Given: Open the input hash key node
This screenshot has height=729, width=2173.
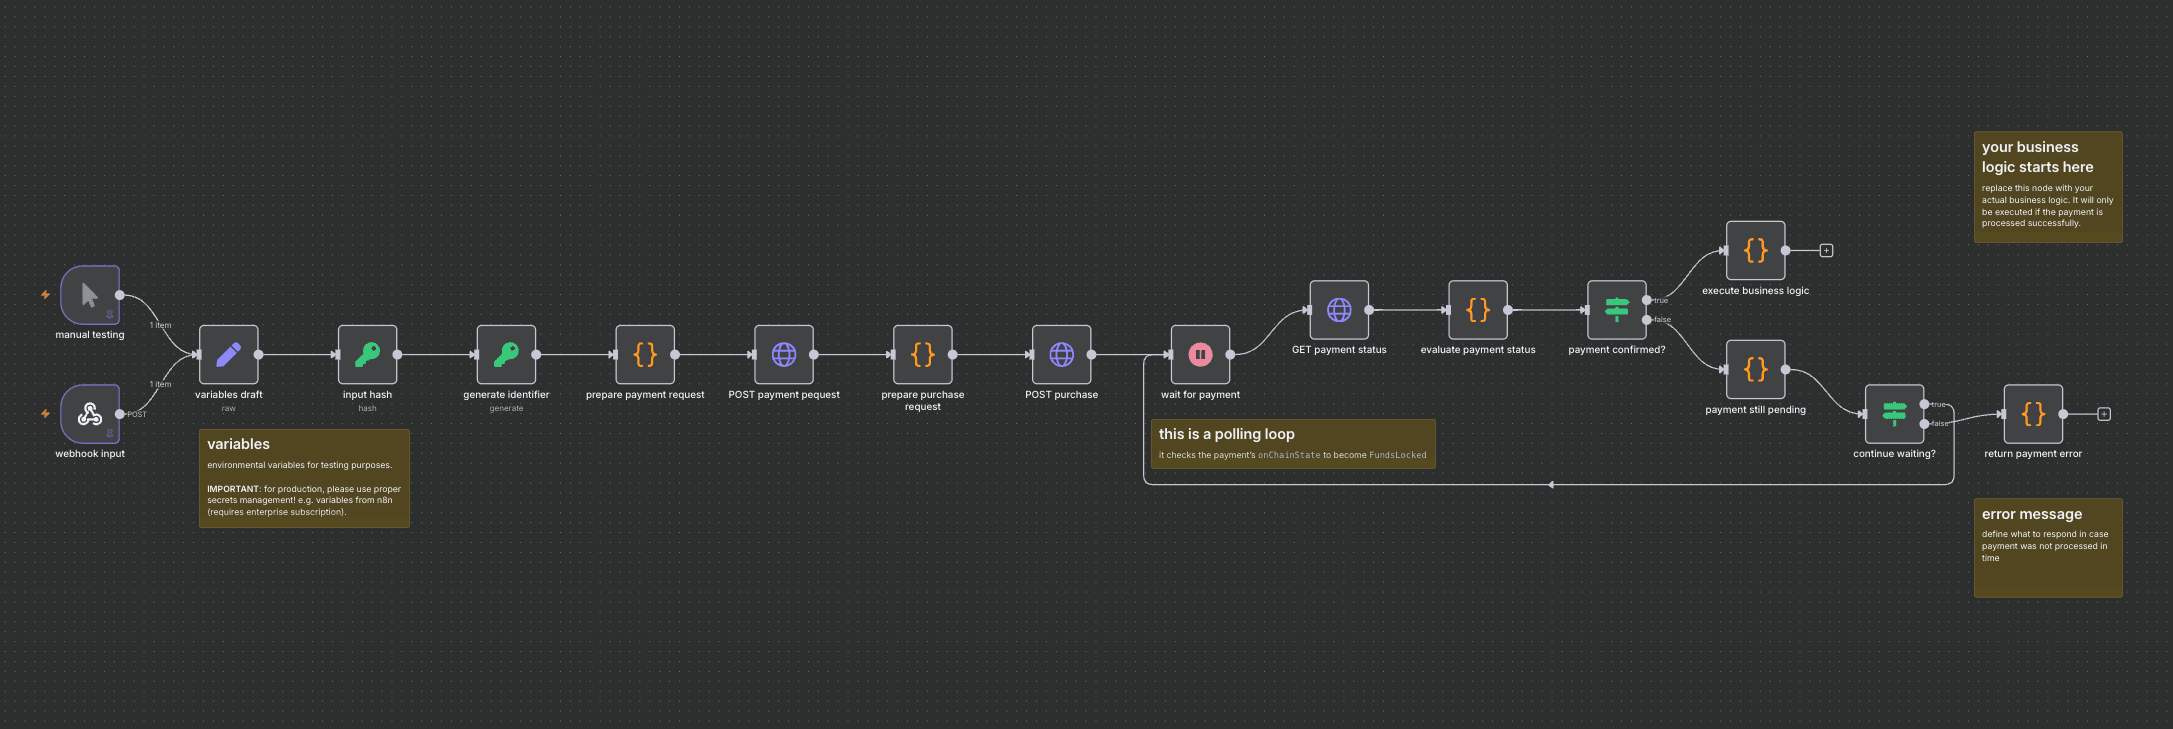Looking at the screenshot, I should [x=368, y=355].
